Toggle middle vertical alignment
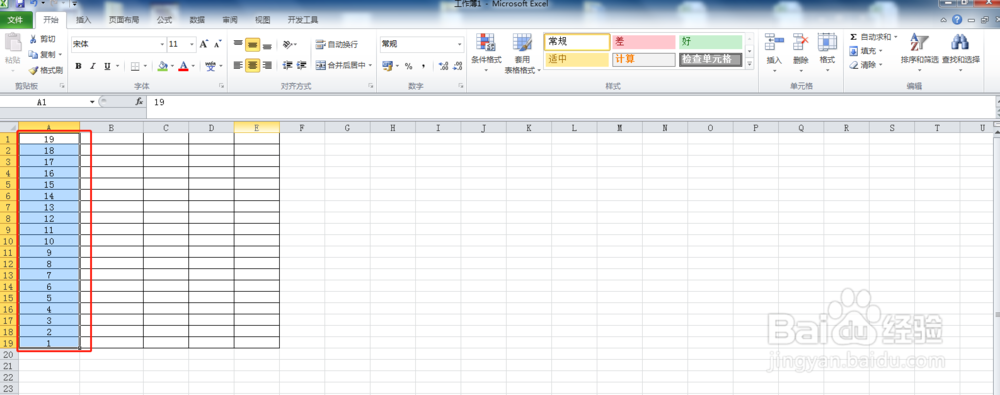This screenshot has width=1000, height=395. tap(253, 45)
